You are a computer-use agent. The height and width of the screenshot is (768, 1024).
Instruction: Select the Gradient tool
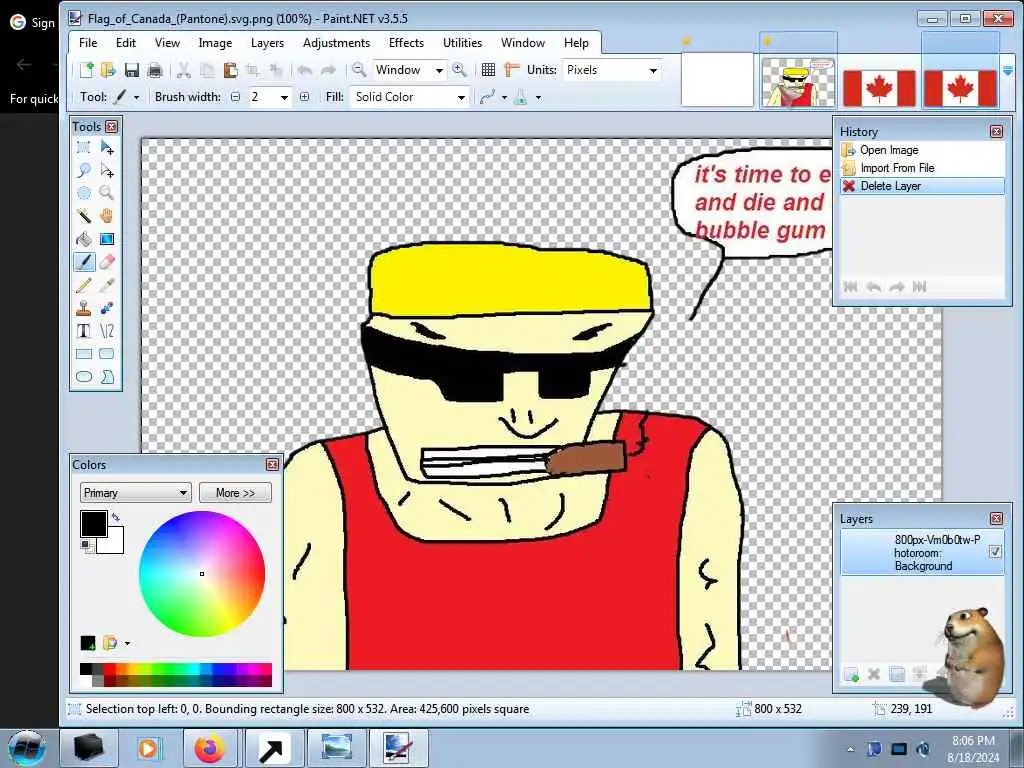[107, 239]
